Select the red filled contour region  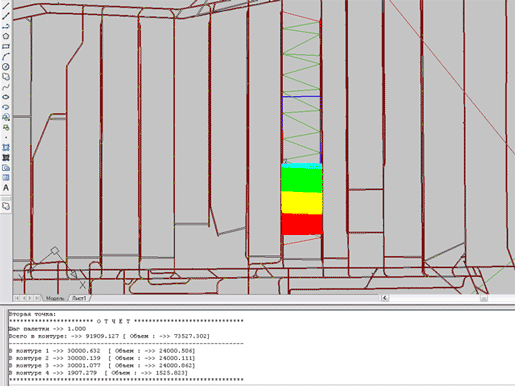click(302, 224)
